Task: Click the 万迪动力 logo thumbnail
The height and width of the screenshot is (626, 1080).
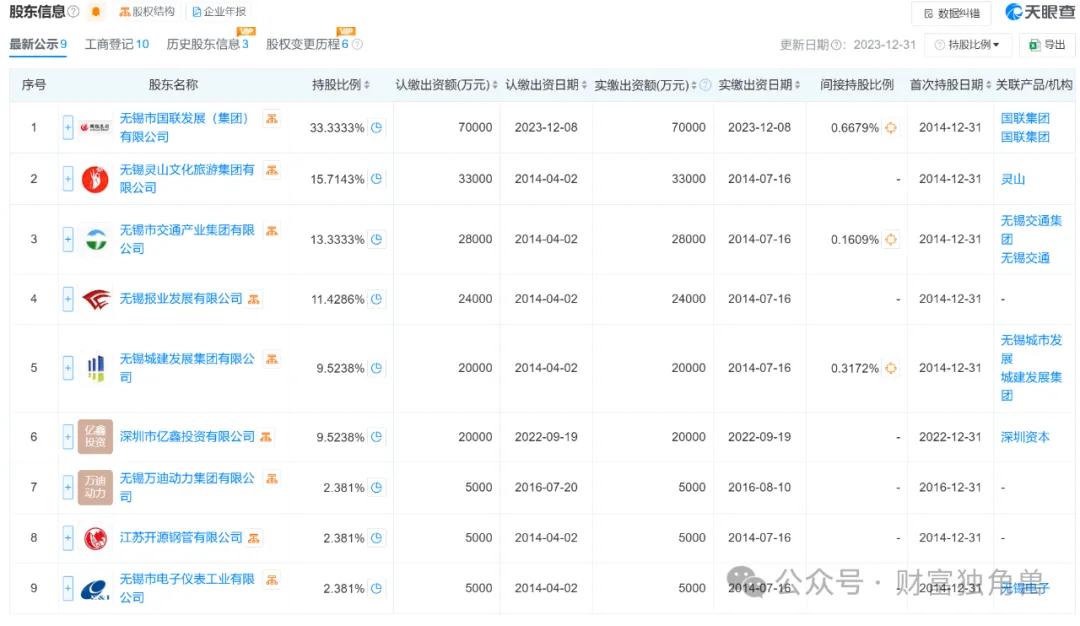Action: click(x=95, y=488)
